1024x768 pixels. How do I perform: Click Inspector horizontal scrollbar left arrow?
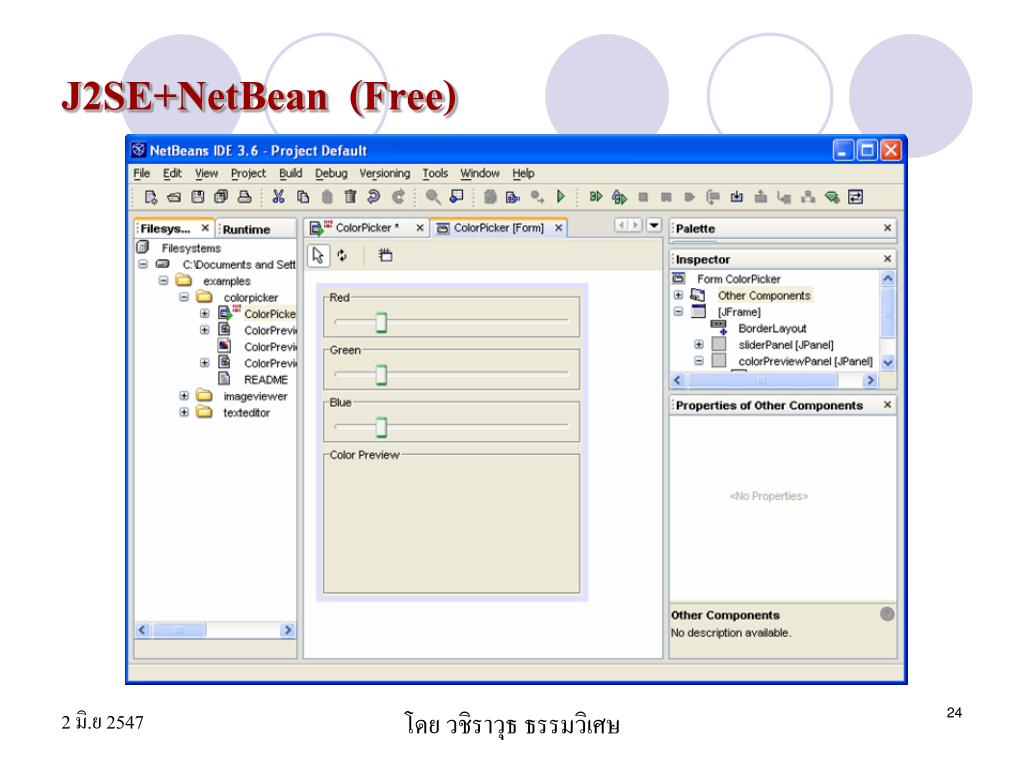pyautogui.click(x=677, y=380)
